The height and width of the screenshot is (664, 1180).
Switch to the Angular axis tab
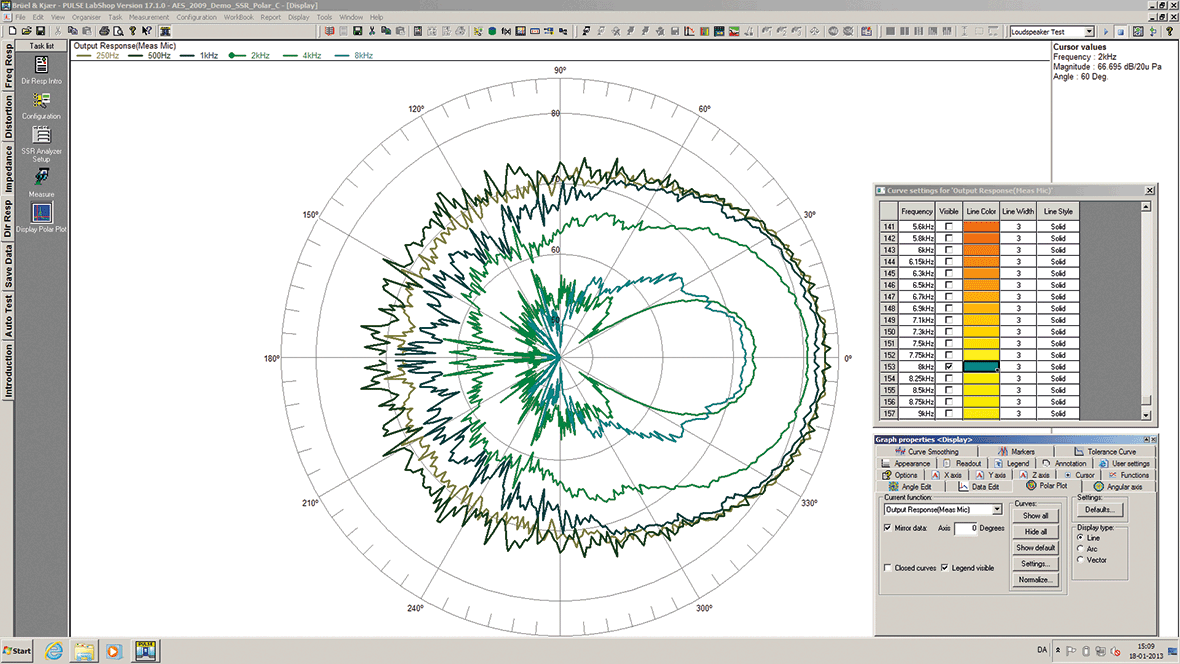(x=1117, y=486)
